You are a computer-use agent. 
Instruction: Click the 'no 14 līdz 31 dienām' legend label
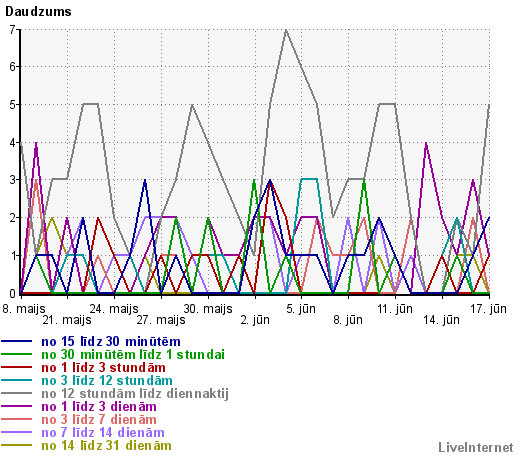(106, 446)
